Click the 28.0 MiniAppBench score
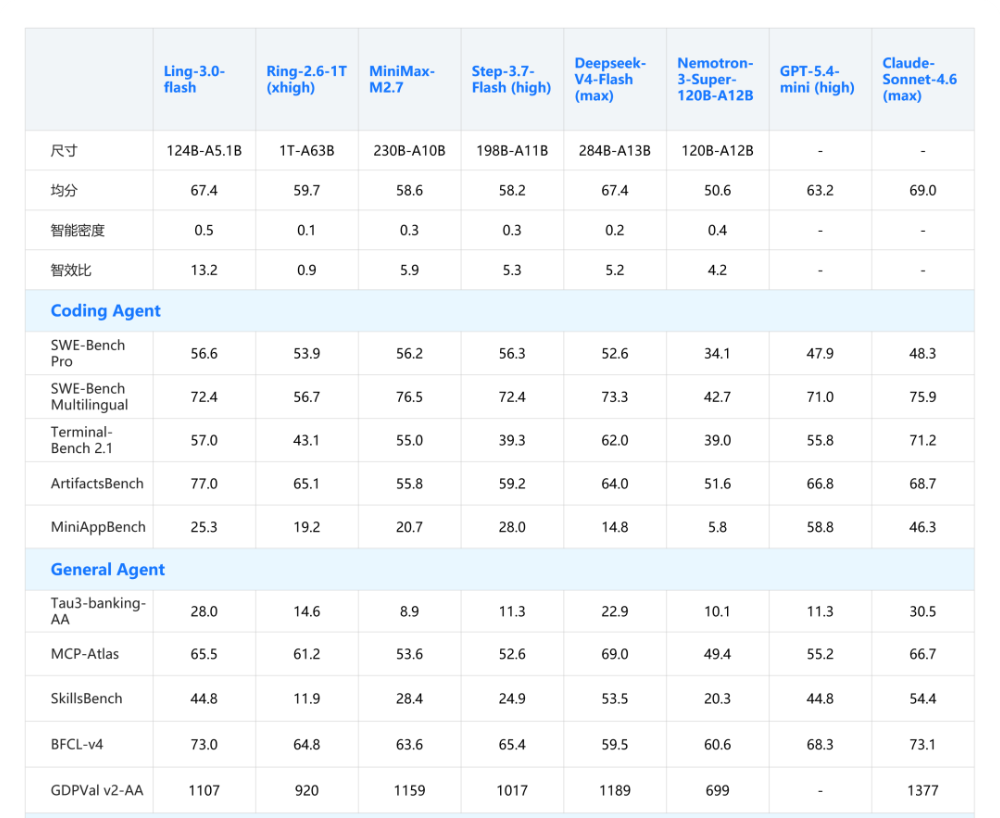 [x=512, y=527]
